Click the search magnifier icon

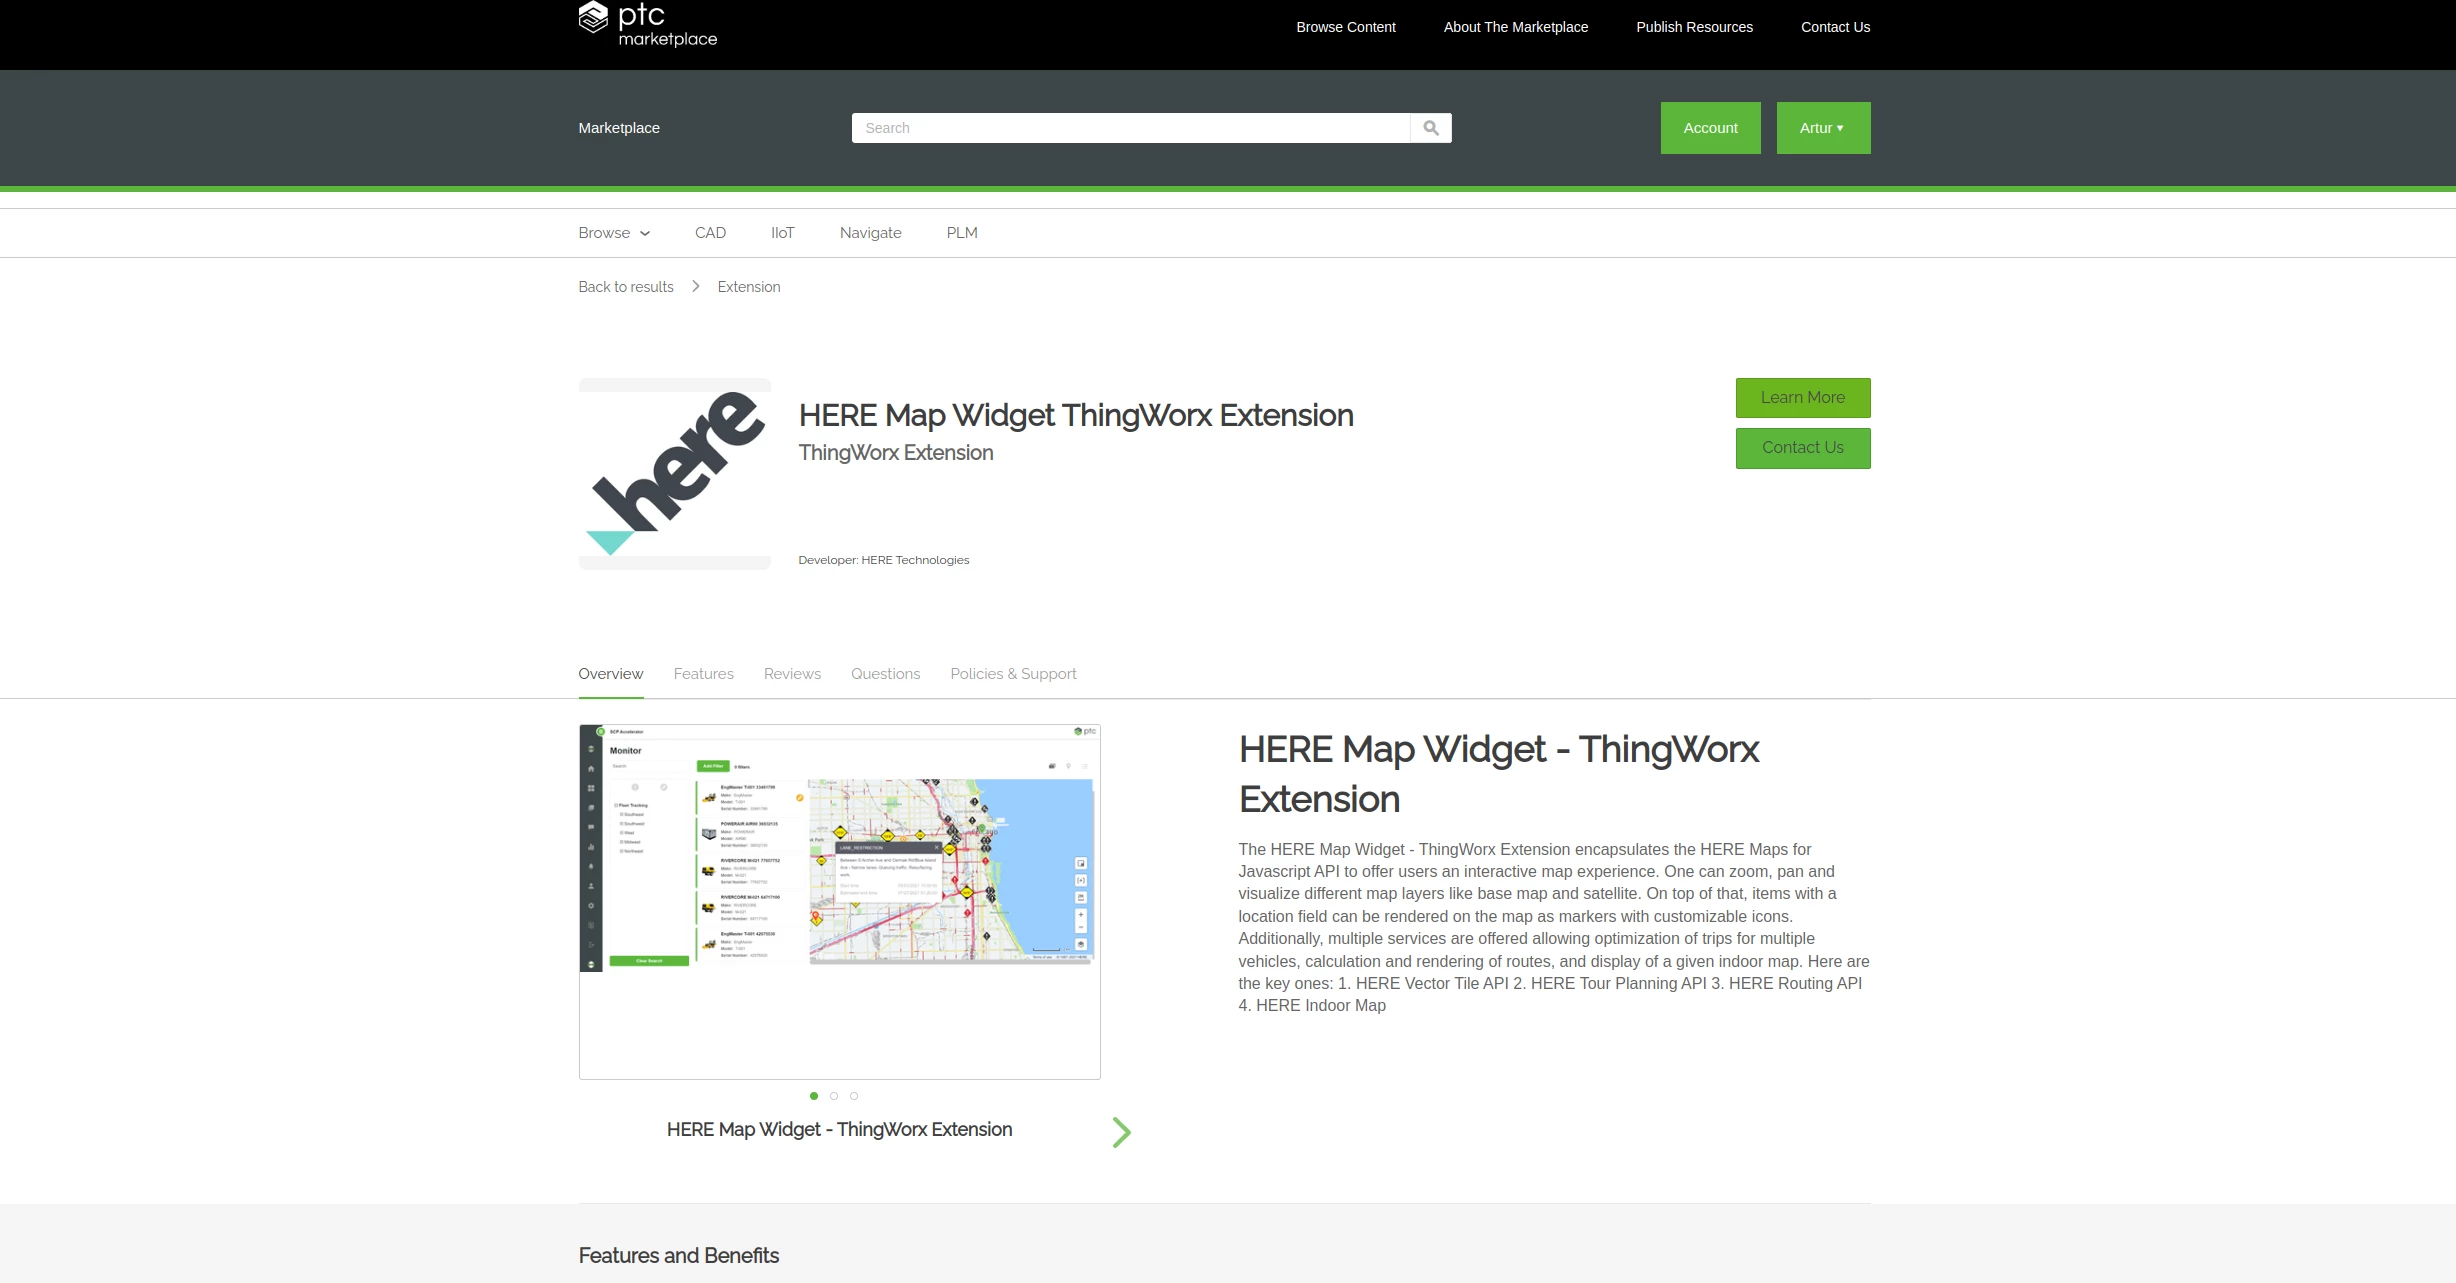pyautogui.click(x=1431, y=128)
